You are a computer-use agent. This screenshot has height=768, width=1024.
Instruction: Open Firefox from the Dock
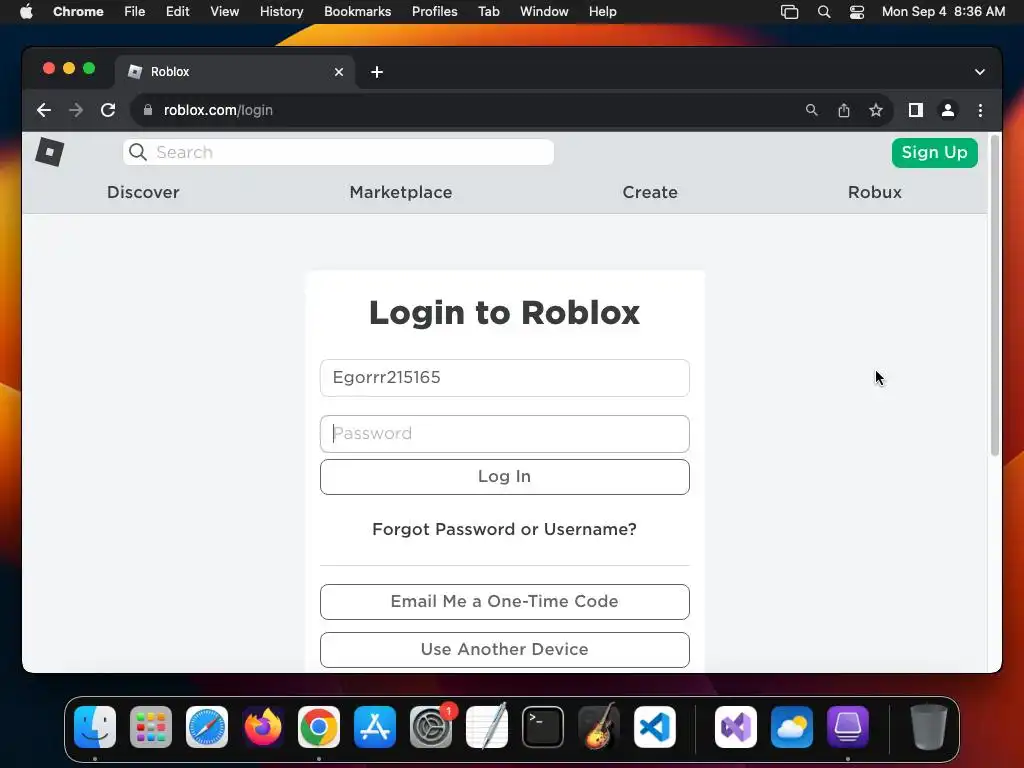pyautogui.click(x=263, y=727)
